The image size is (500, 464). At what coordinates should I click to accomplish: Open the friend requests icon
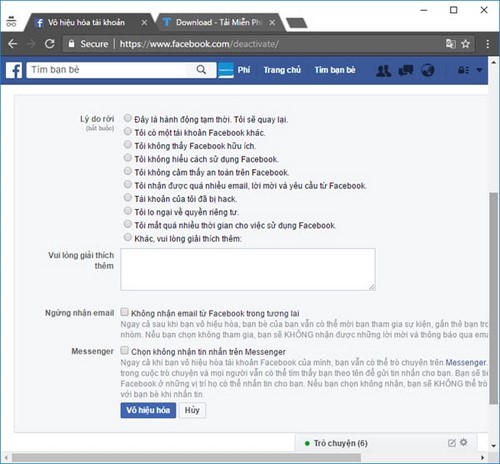[x=383, y=70]
